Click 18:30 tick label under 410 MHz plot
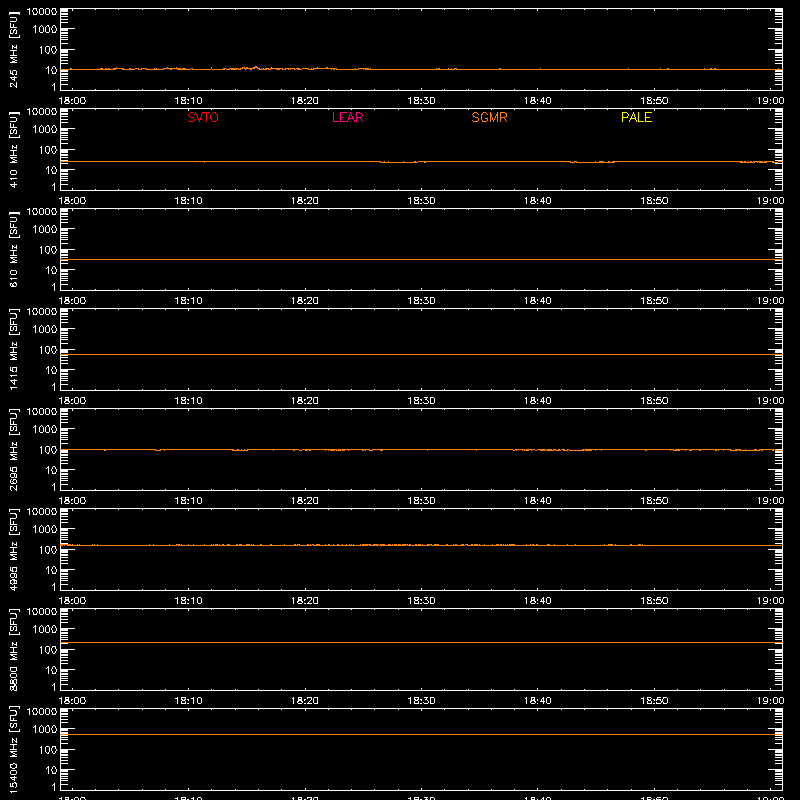 (421, 201)
